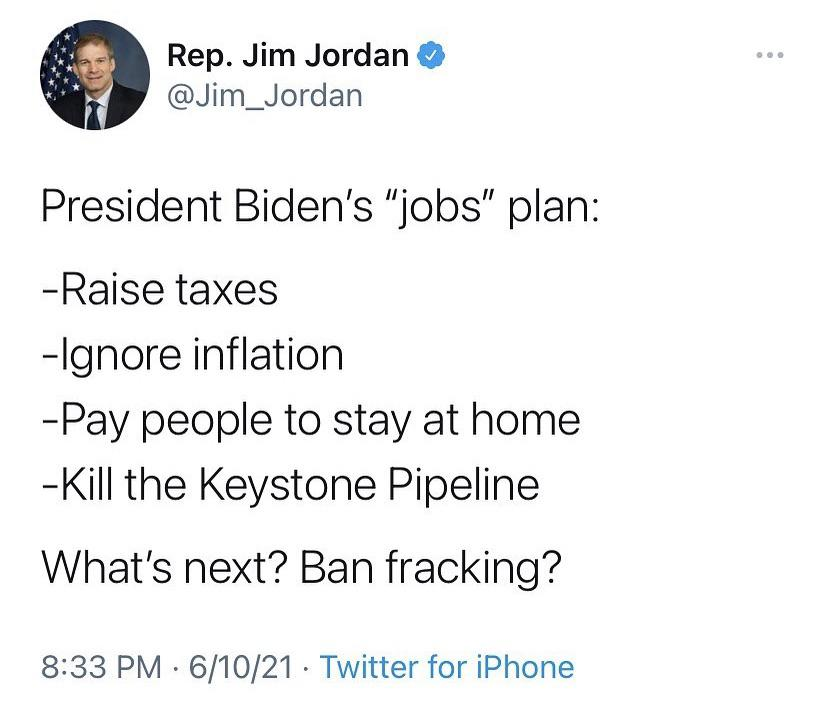Select the verification badge next to the name
Image resolution: width=828 pixels, height=712 pixels.
(x=431, y=57)
